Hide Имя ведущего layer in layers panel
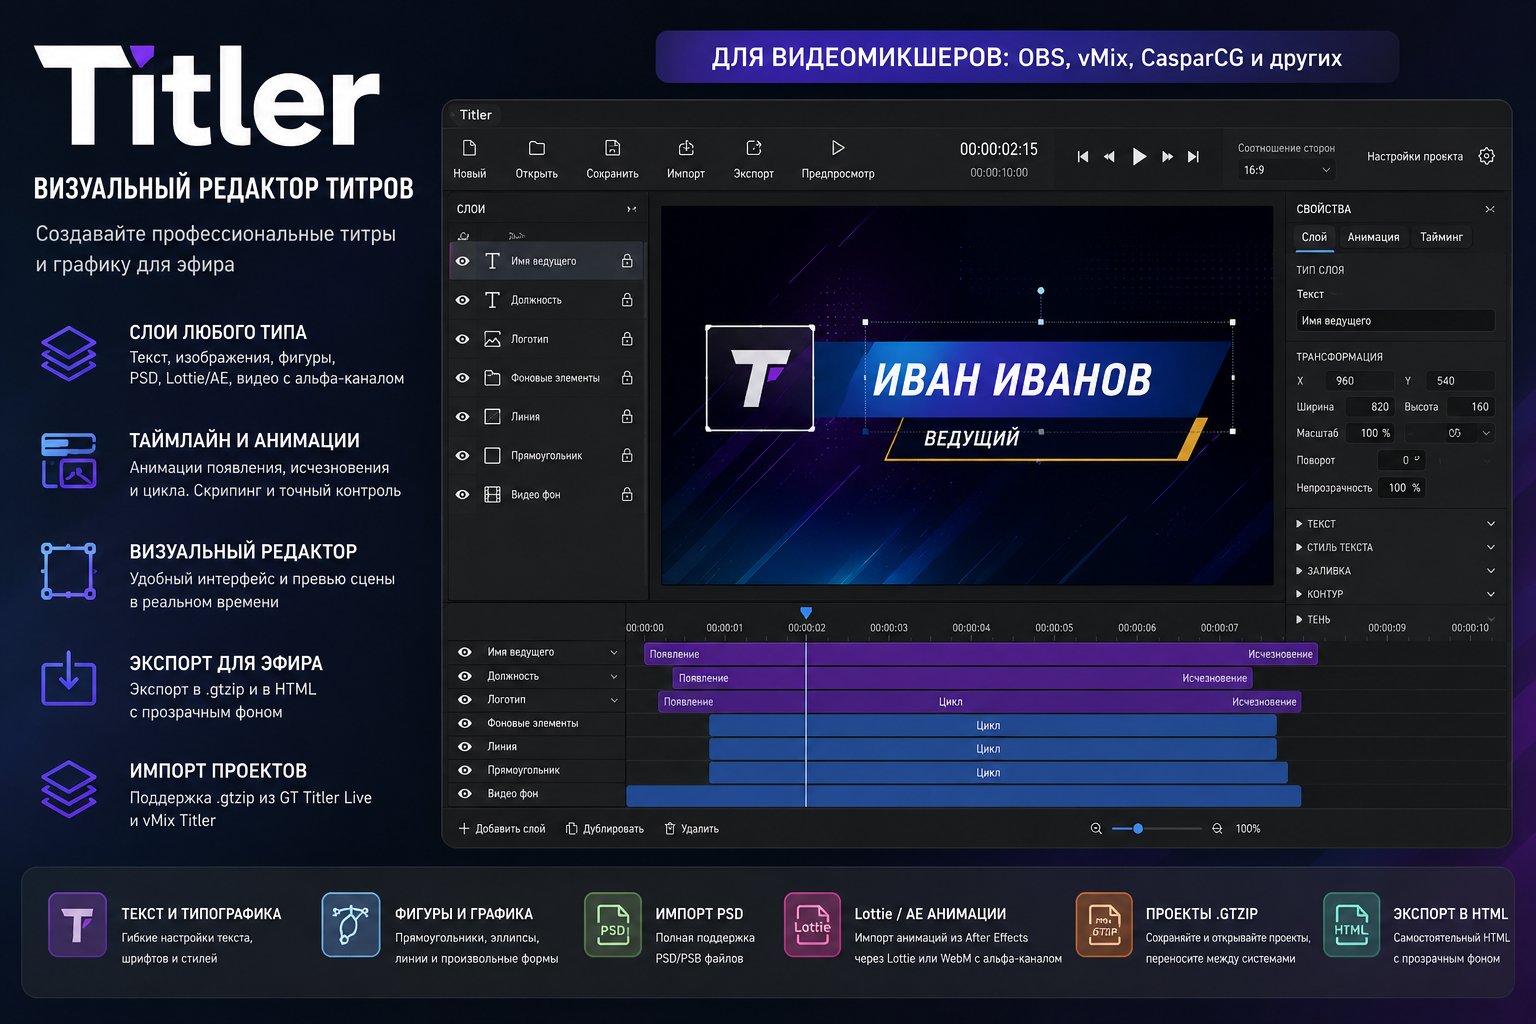The image size is (1536, 1024). pyautogui.click(x=463, y=261)
